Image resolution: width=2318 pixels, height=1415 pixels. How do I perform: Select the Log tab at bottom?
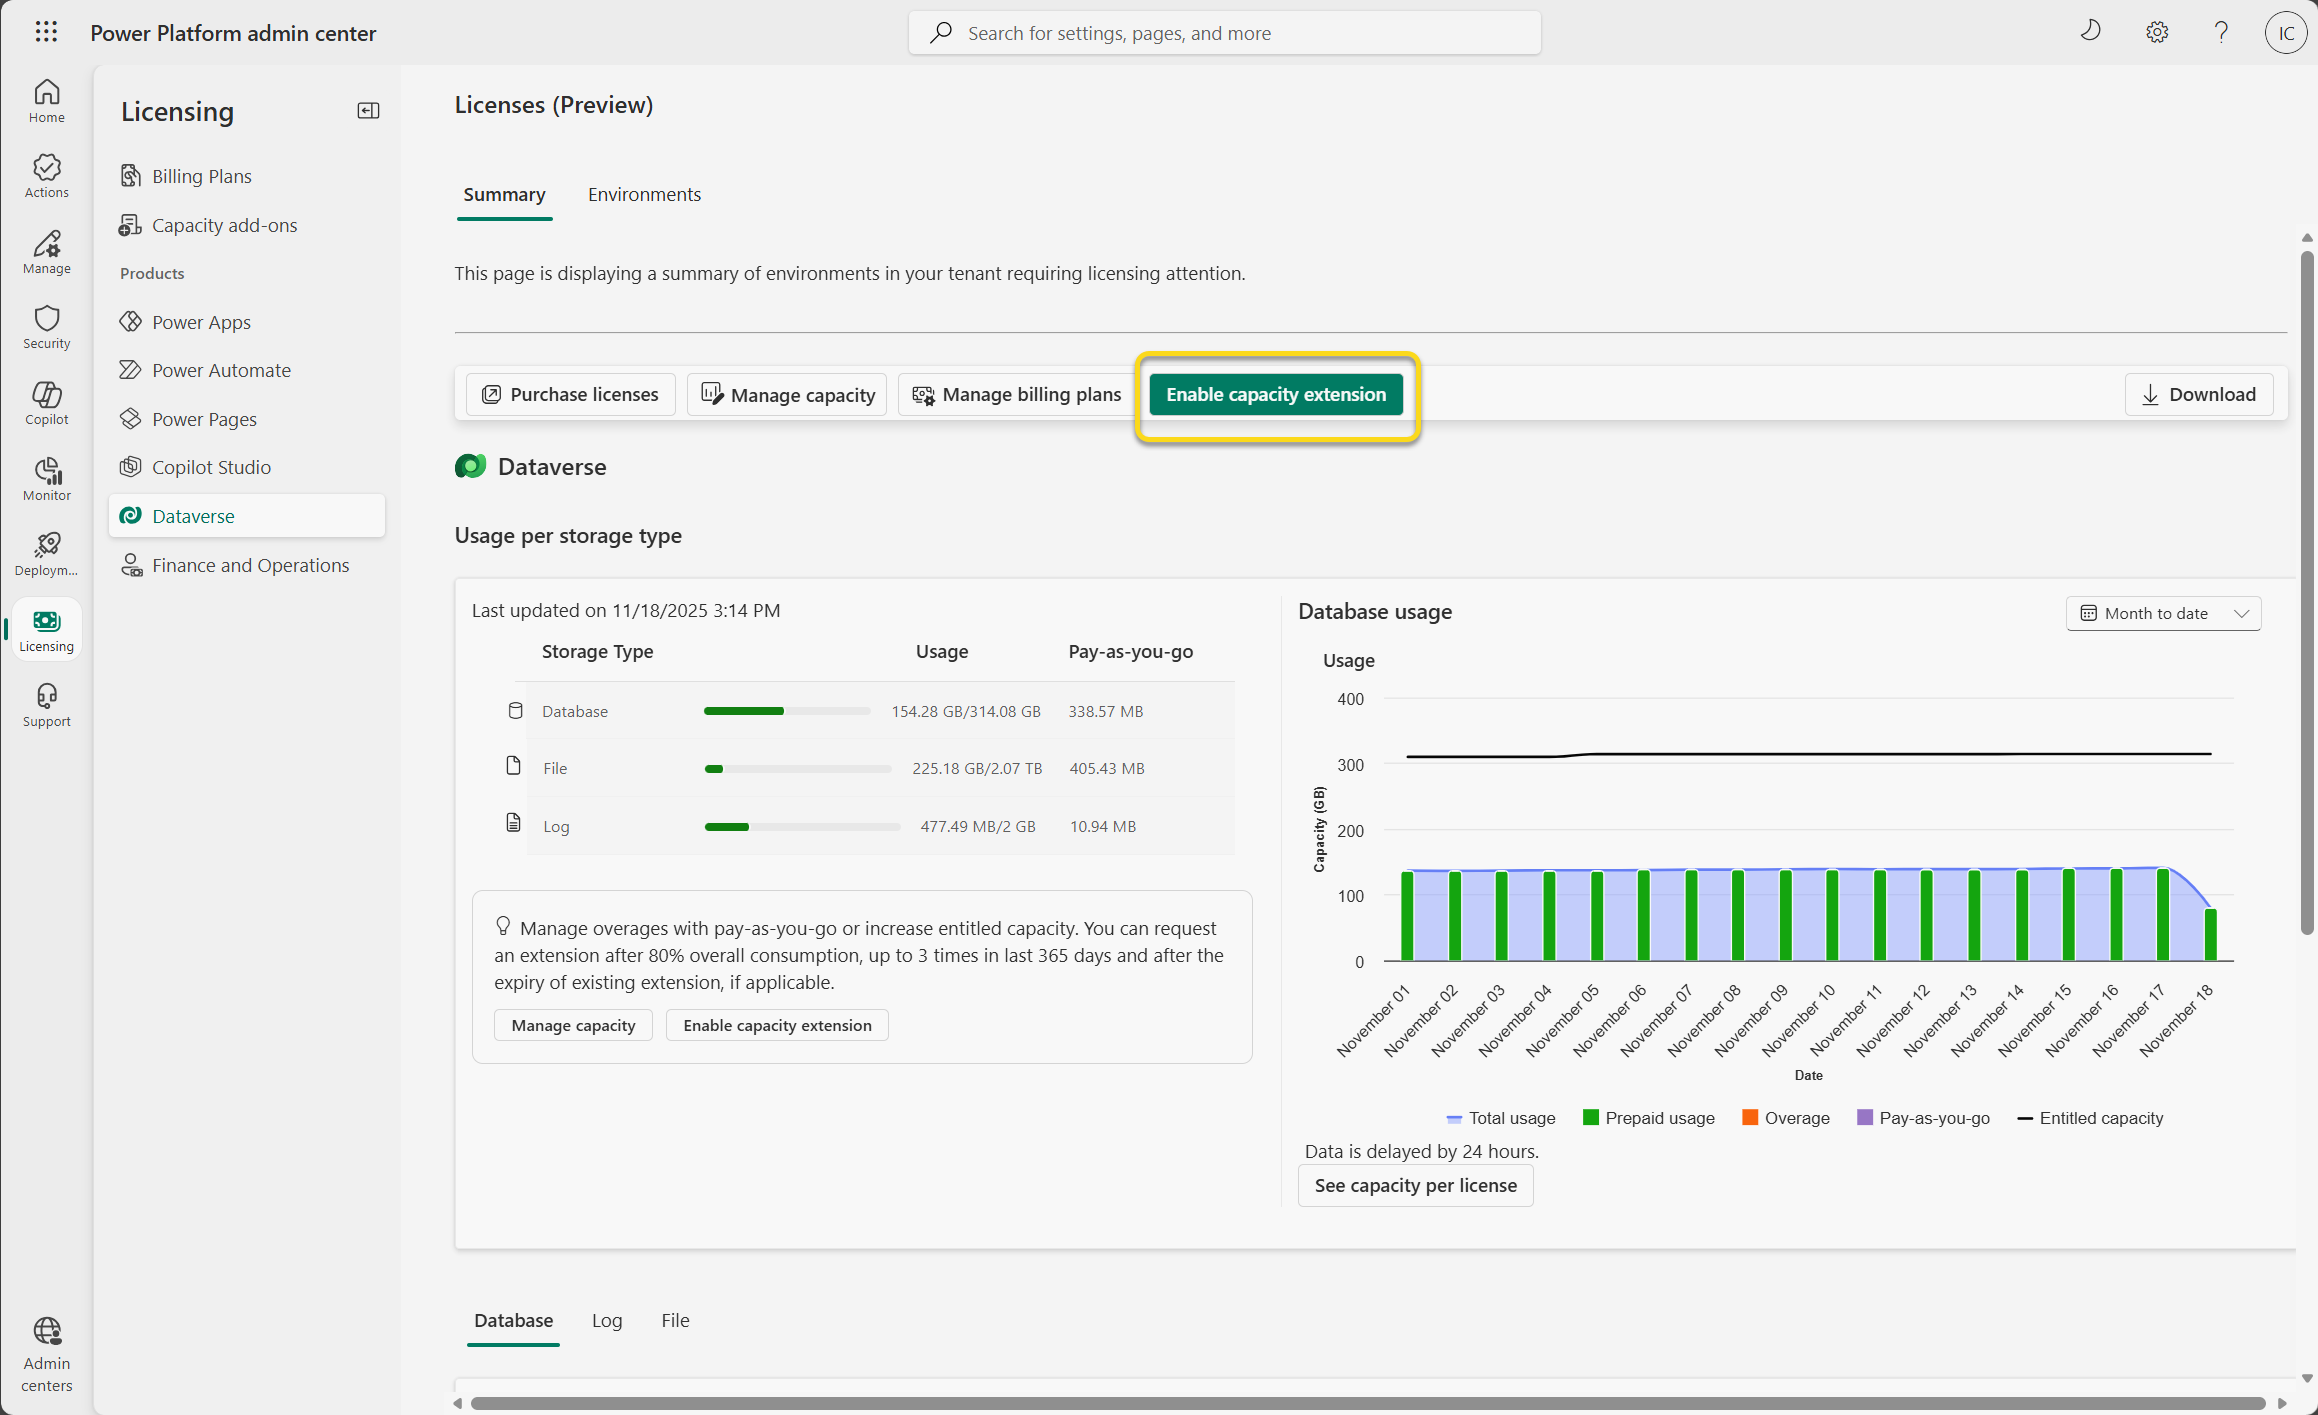[607, 1320]
